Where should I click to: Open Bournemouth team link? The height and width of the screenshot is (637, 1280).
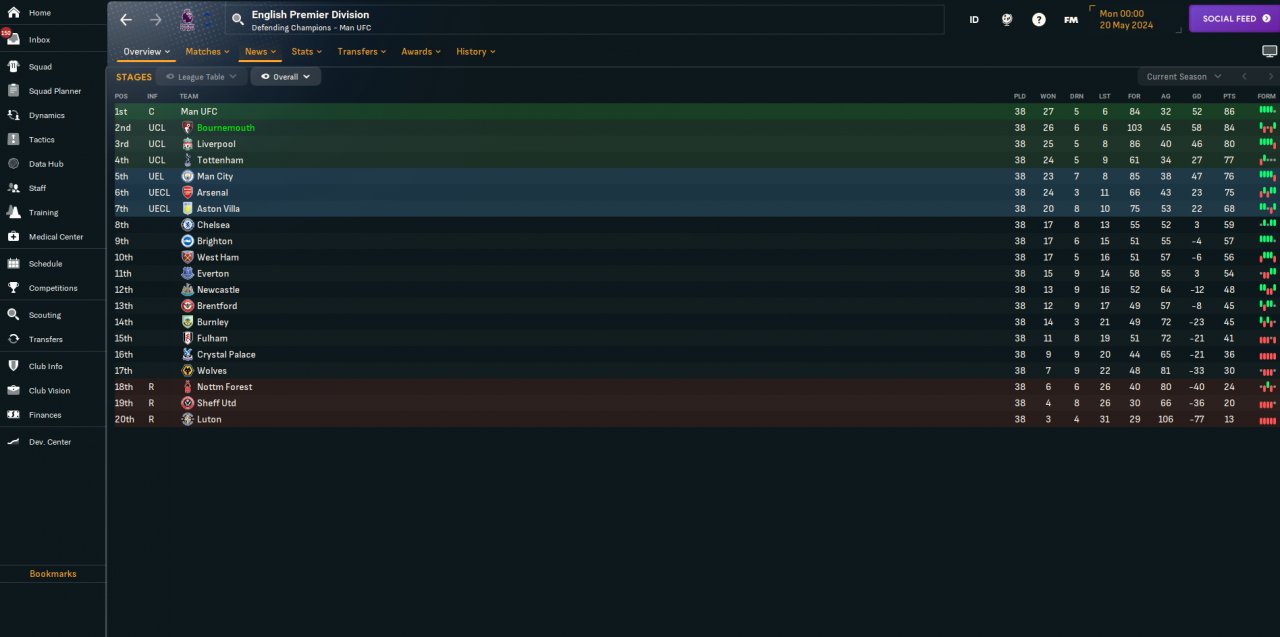(x=226, y=128)
